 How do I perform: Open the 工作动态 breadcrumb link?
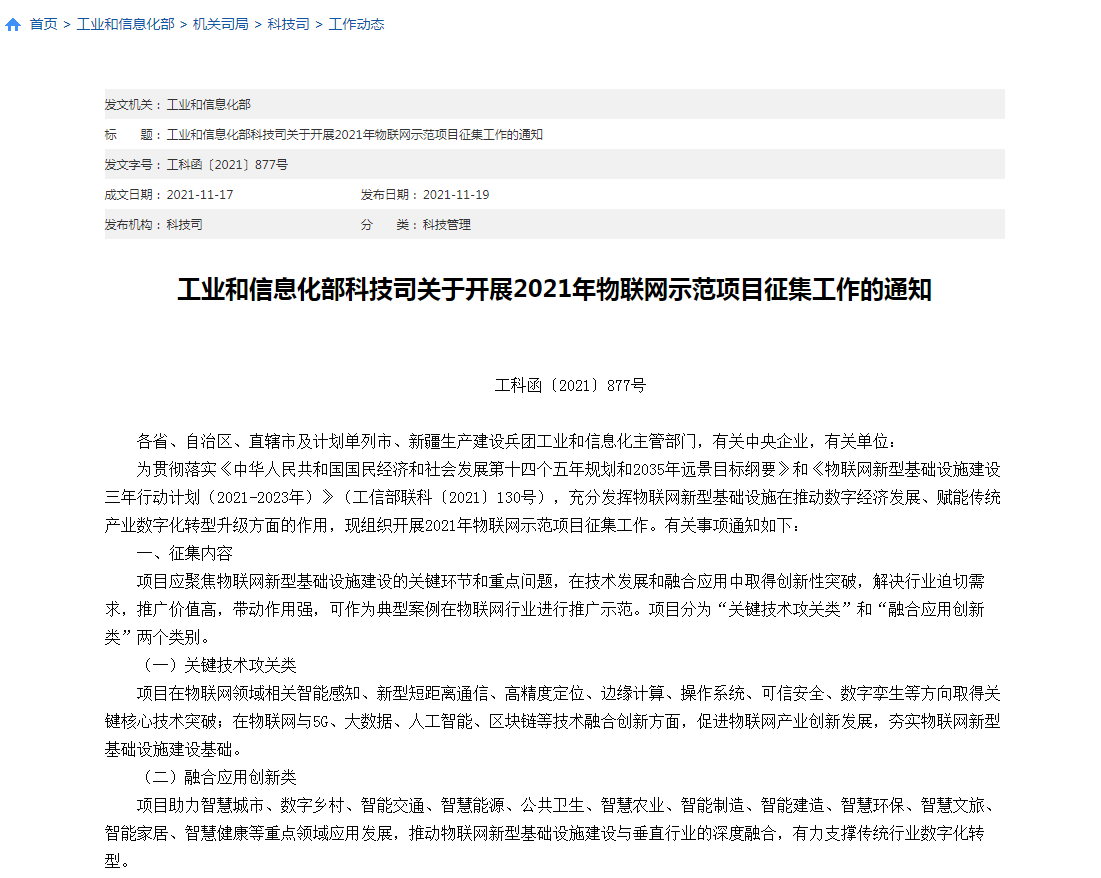[357, 25]
